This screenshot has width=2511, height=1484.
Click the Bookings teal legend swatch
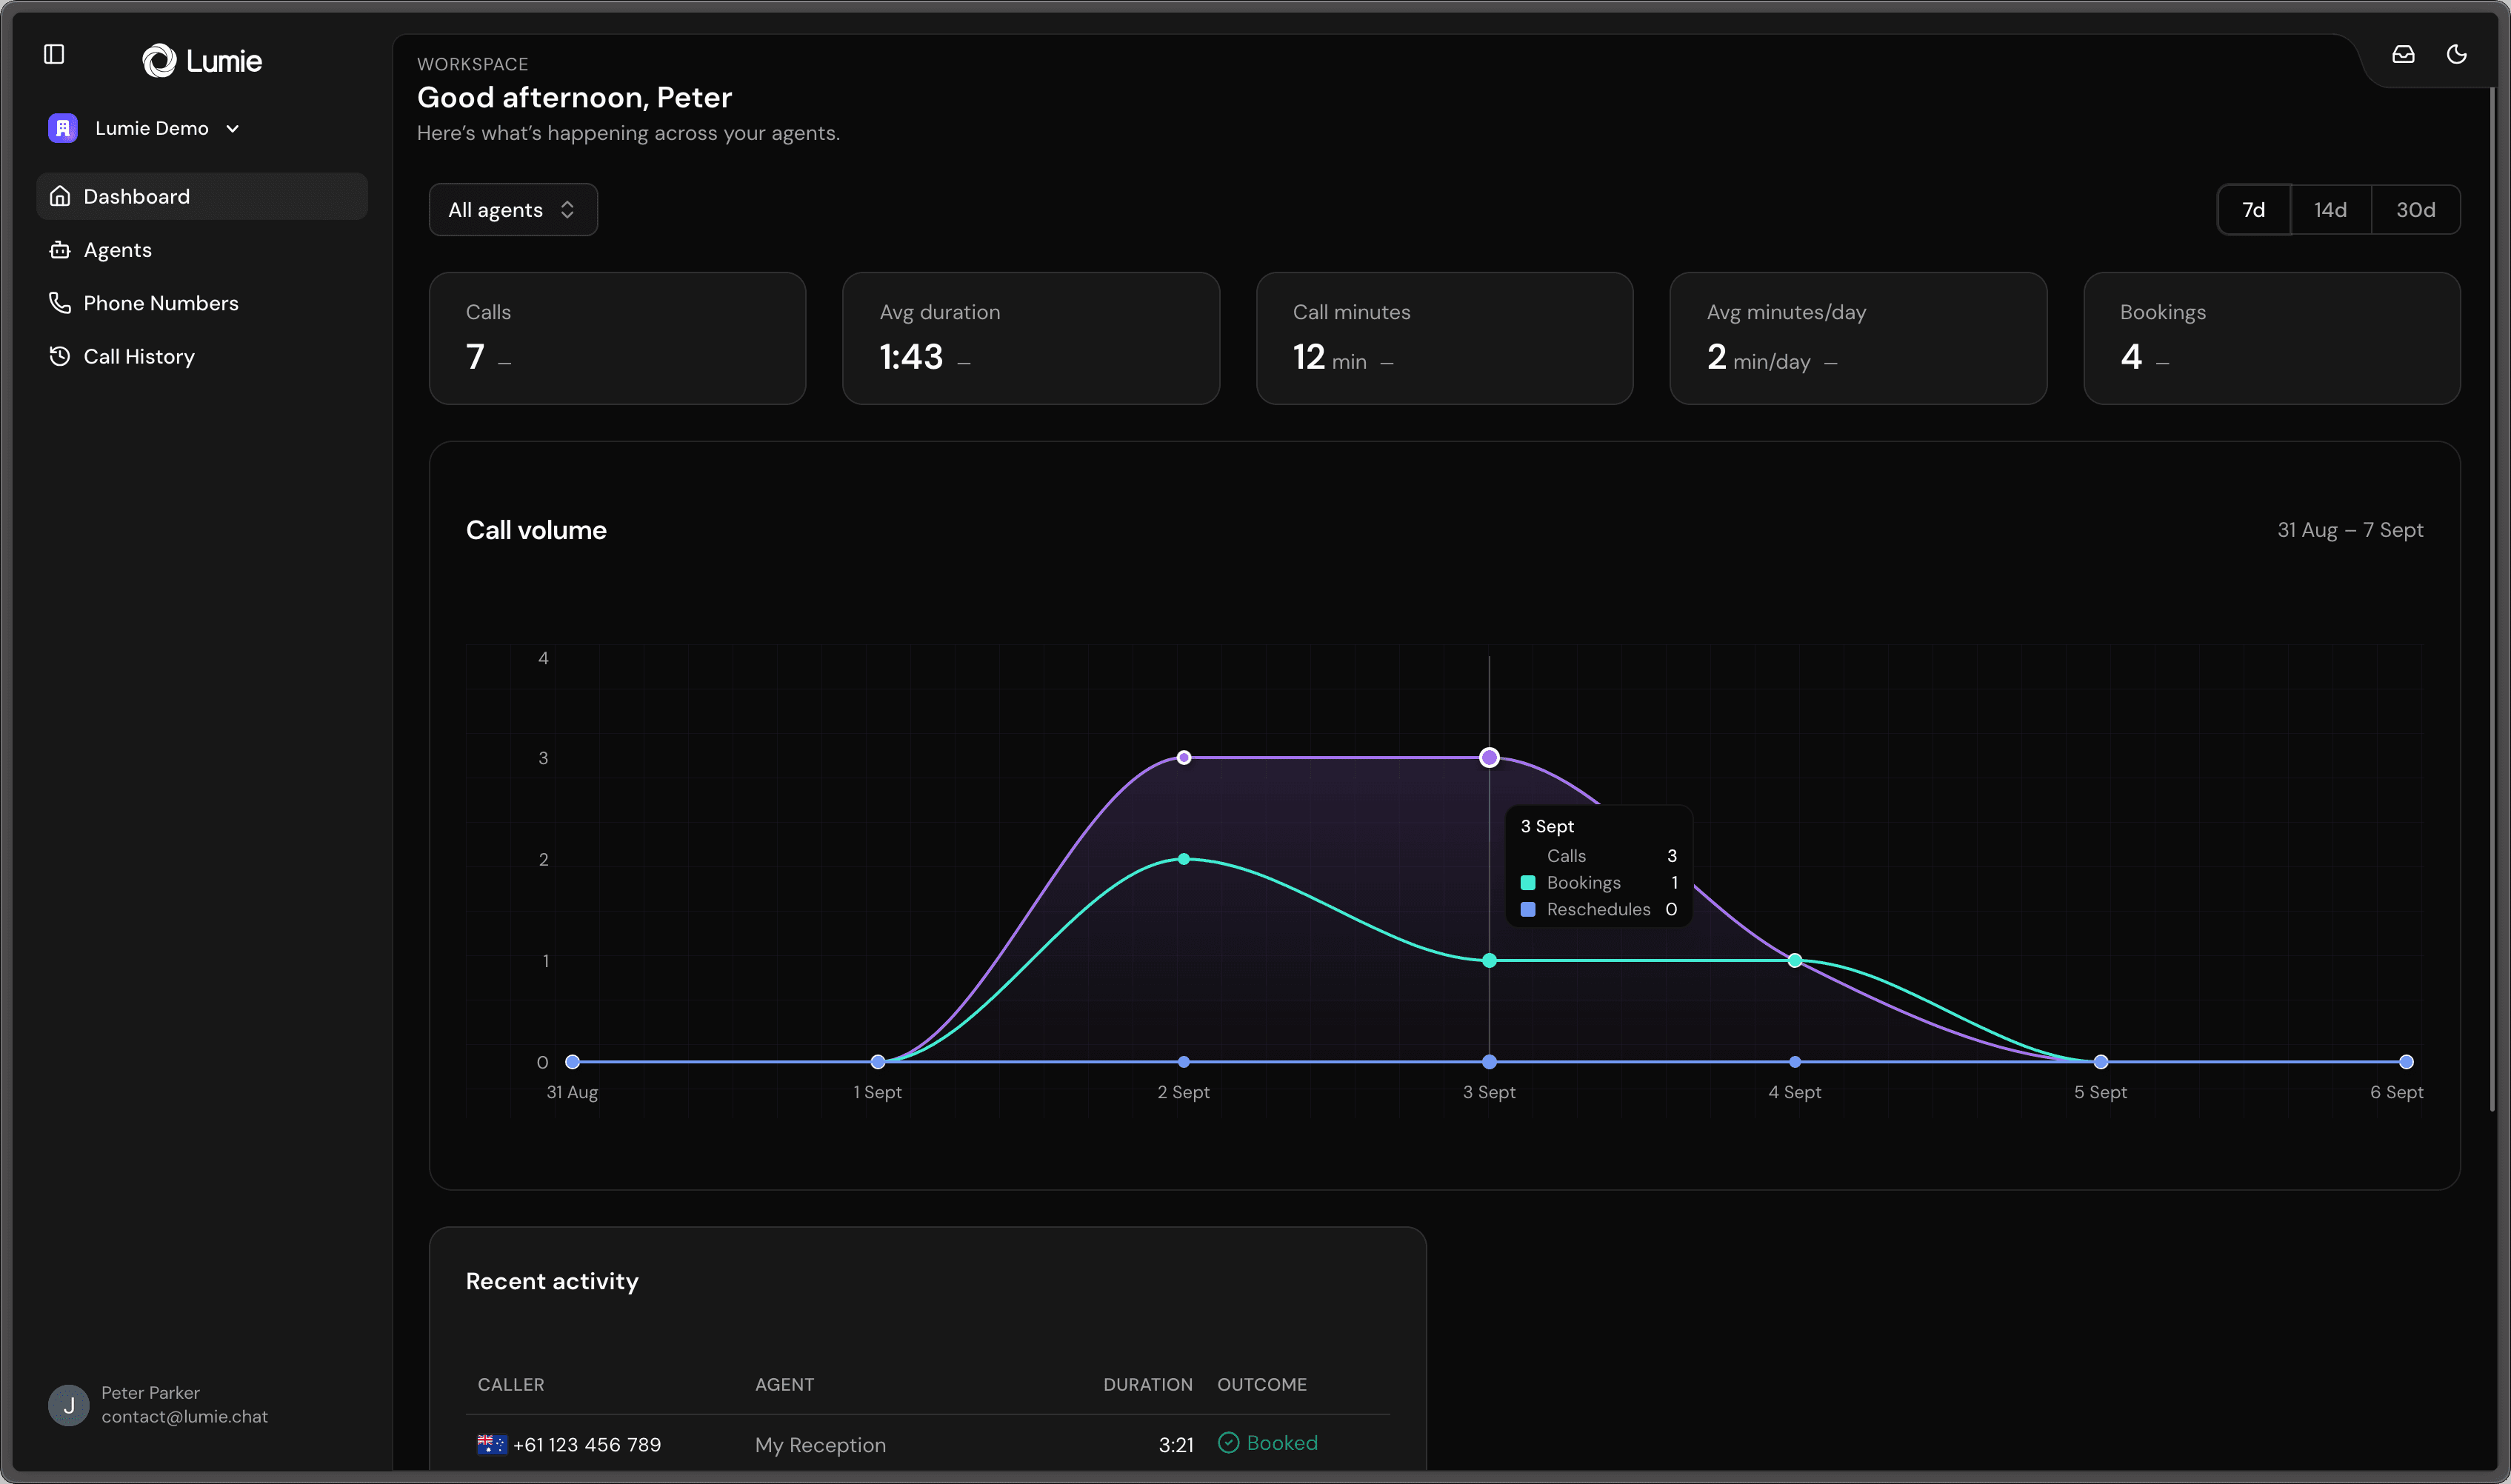coord(1528,883)
